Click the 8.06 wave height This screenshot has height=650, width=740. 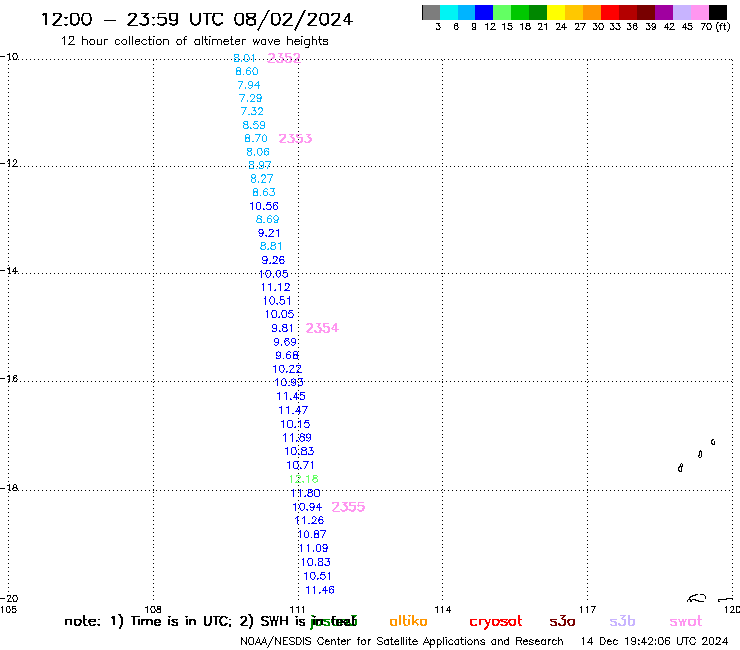coord(258,152)
